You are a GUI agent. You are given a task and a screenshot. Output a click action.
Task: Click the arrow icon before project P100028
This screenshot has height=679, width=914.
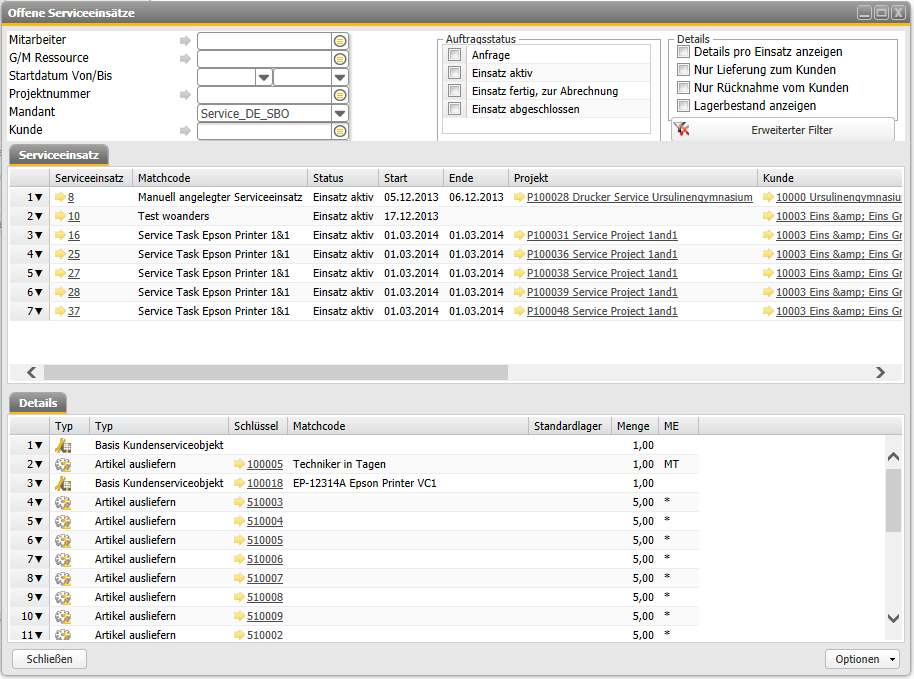pyautogui.click(x=519, y=198)
